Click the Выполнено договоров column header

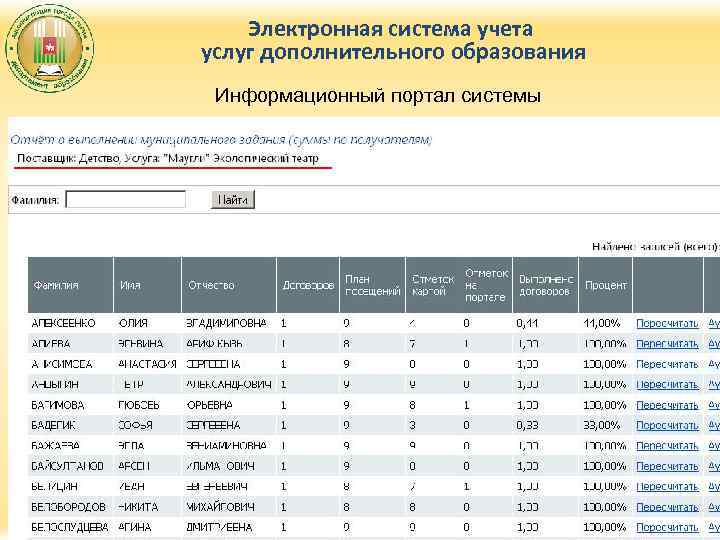point(546,285)
